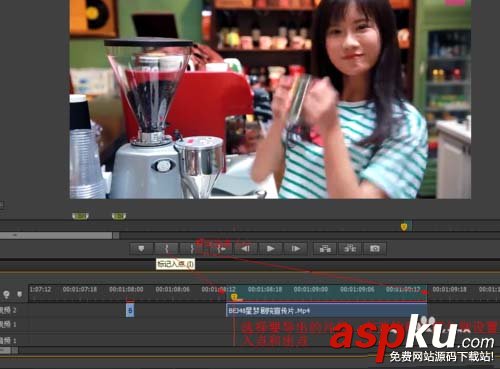The width and height of the screenshot is (500, 369).
Task: Select the small blue clip on video track 2
Action: tap(130, 311)
